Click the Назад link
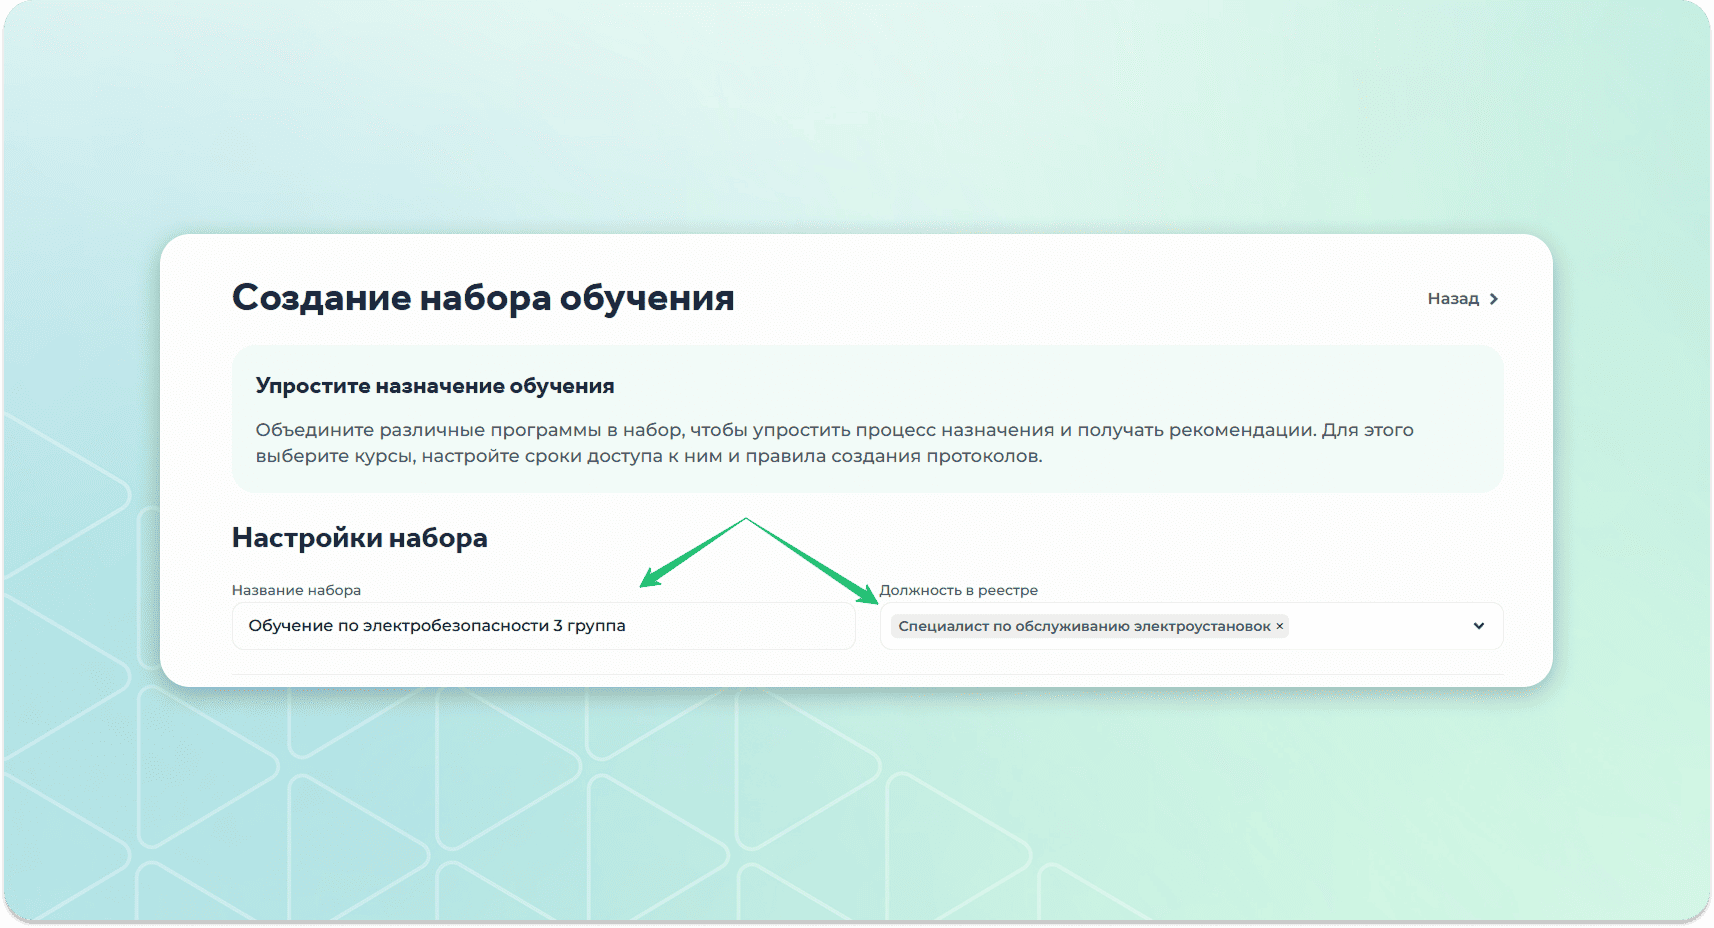1714x928 pixels. (1453, 299)
